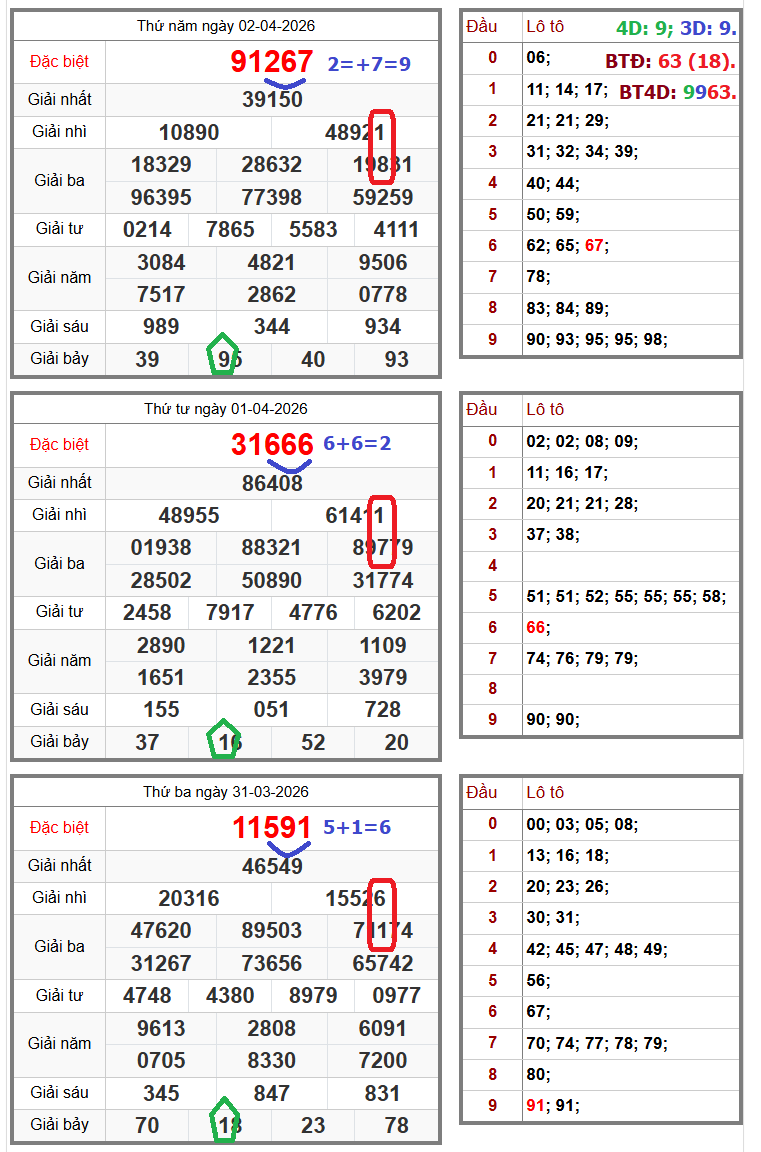
Task: Select the special prize number 91267
Action: click(x=272, y=62)
